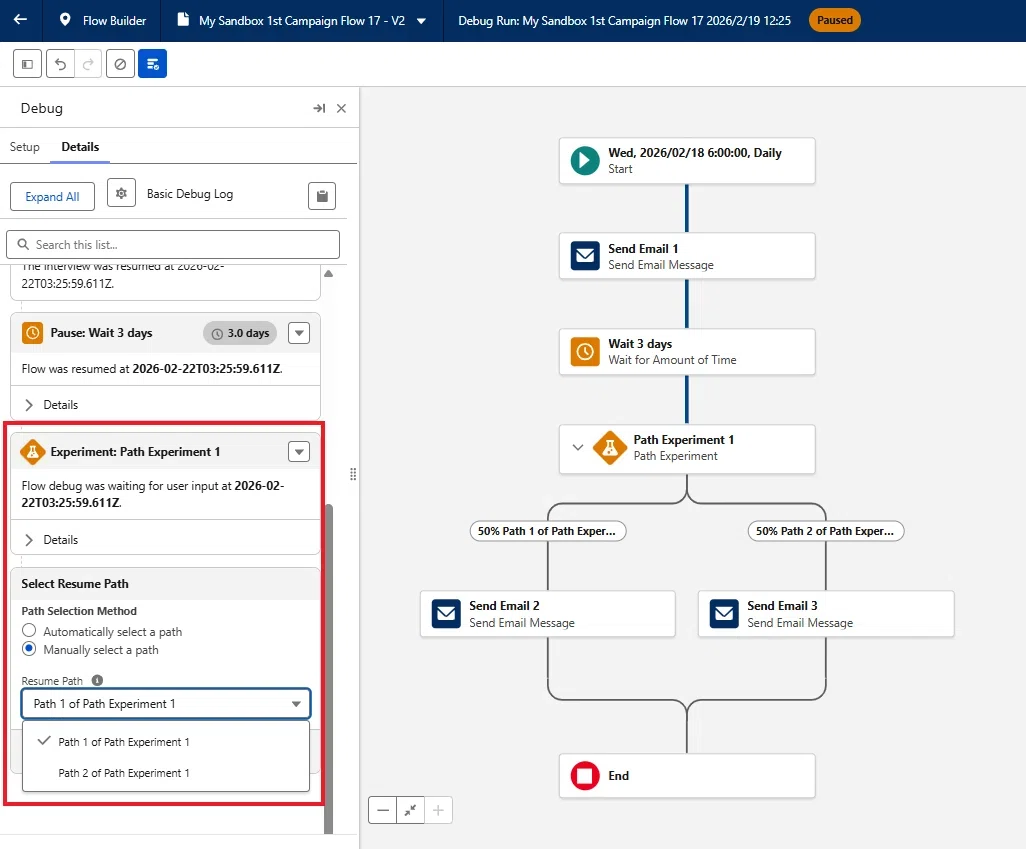The image size is (1026, 849).
Task: Click the Path Experiment 1 flask icon
Action: click(x=610, y=448)
